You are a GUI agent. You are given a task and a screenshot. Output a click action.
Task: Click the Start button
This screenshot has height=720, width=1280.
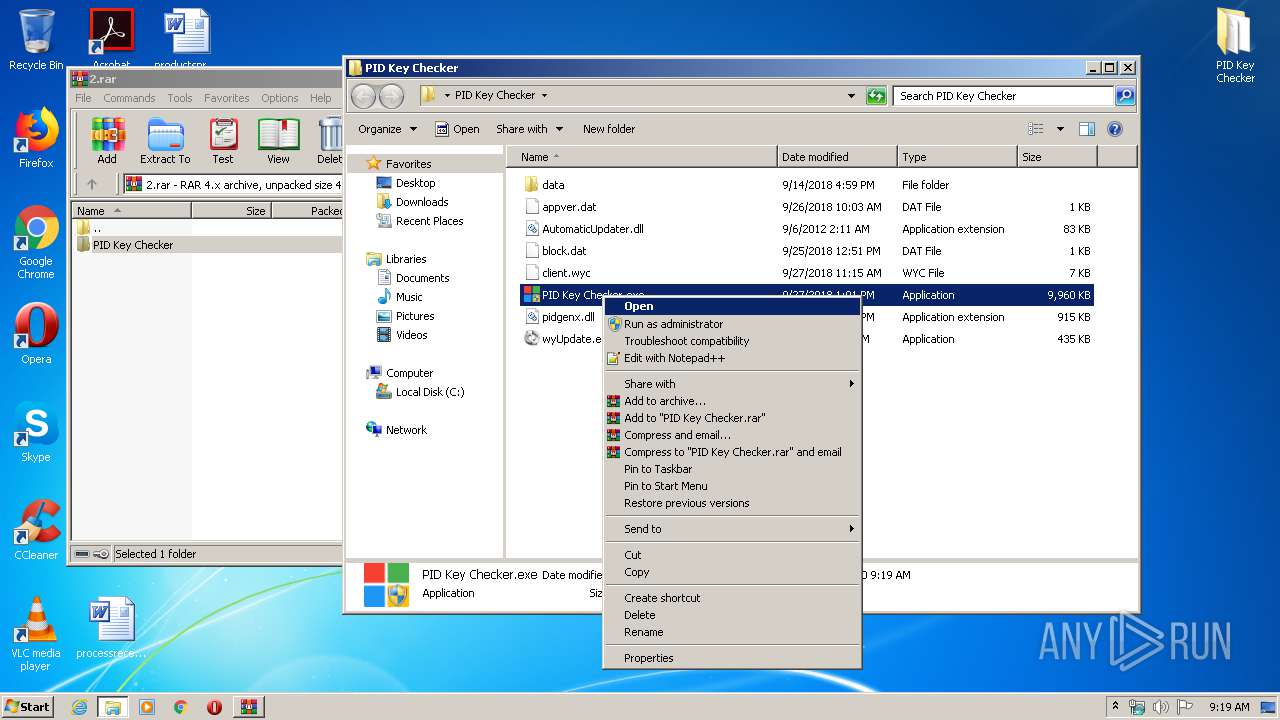click(28, 707)
